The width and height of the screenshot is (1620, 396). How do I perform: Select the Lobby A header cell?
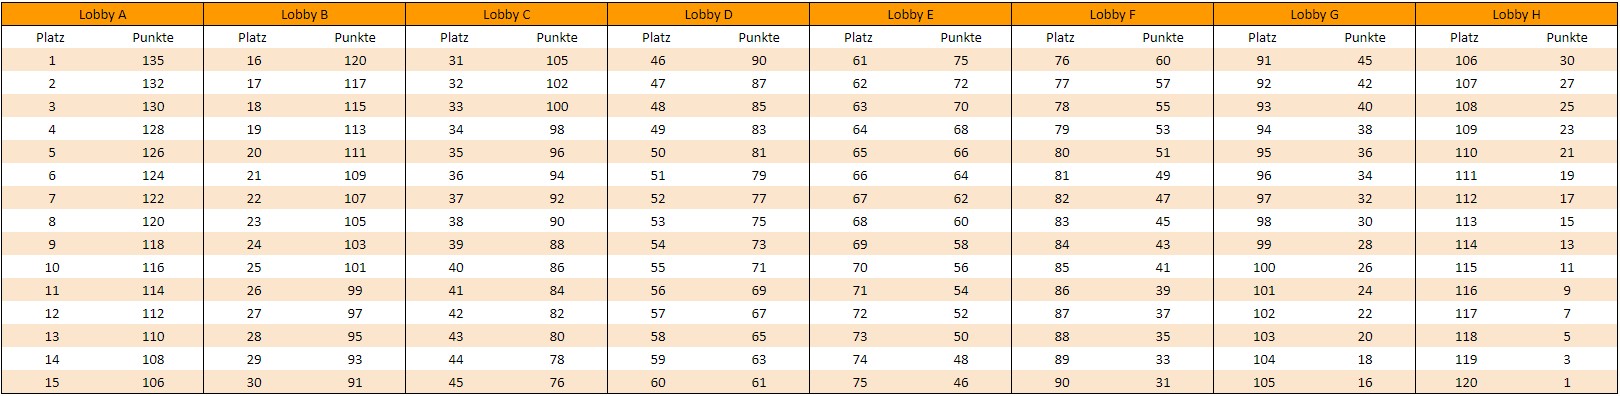click(x=102, y=14)
